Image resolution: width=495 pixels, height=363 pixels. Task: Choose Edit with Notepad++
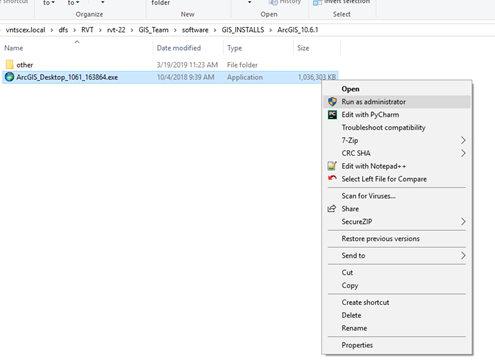click(x=397, y=166)
